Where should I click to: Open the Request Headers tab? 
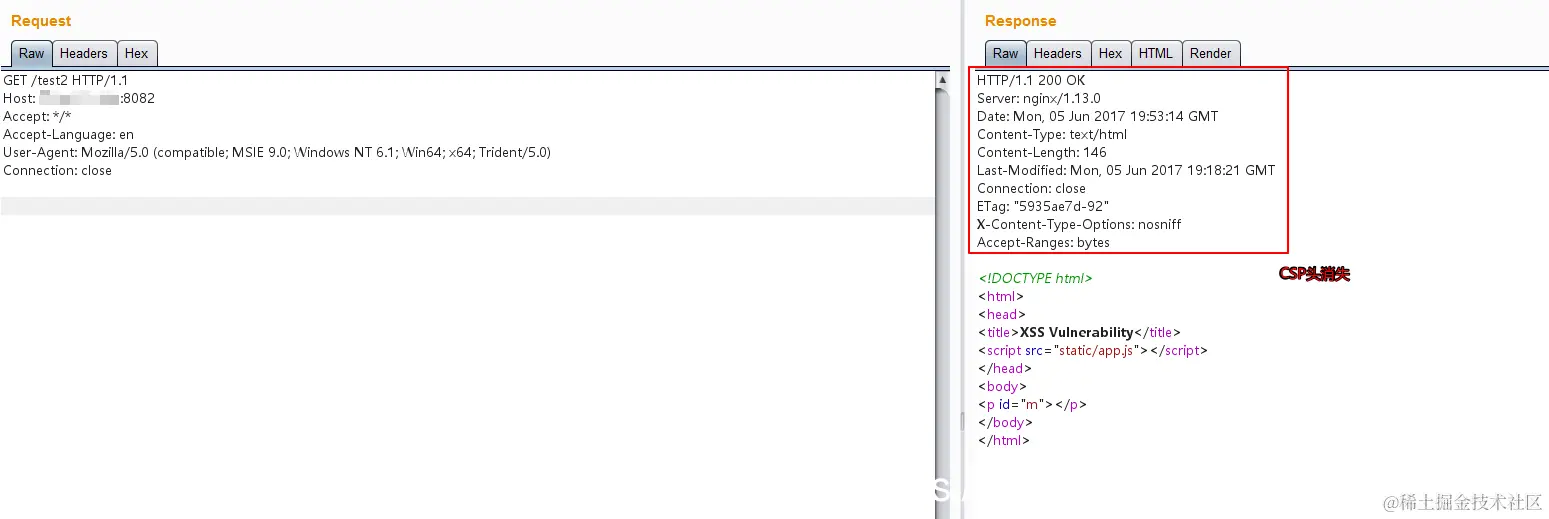click(84, 54)
